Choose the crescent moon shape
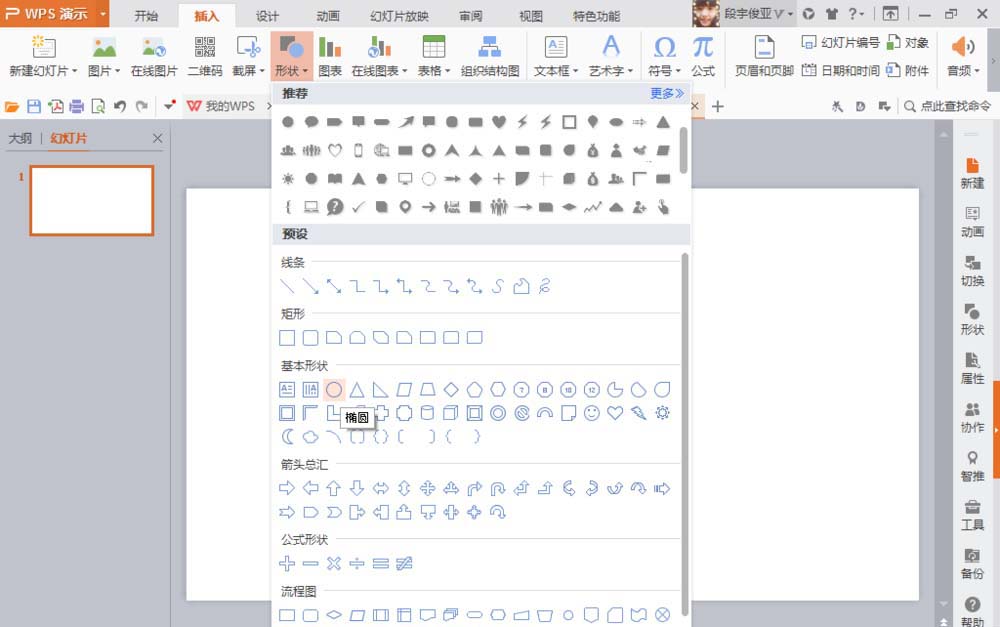The width and height of the screenshot is (1000, 627). (287, 437)
